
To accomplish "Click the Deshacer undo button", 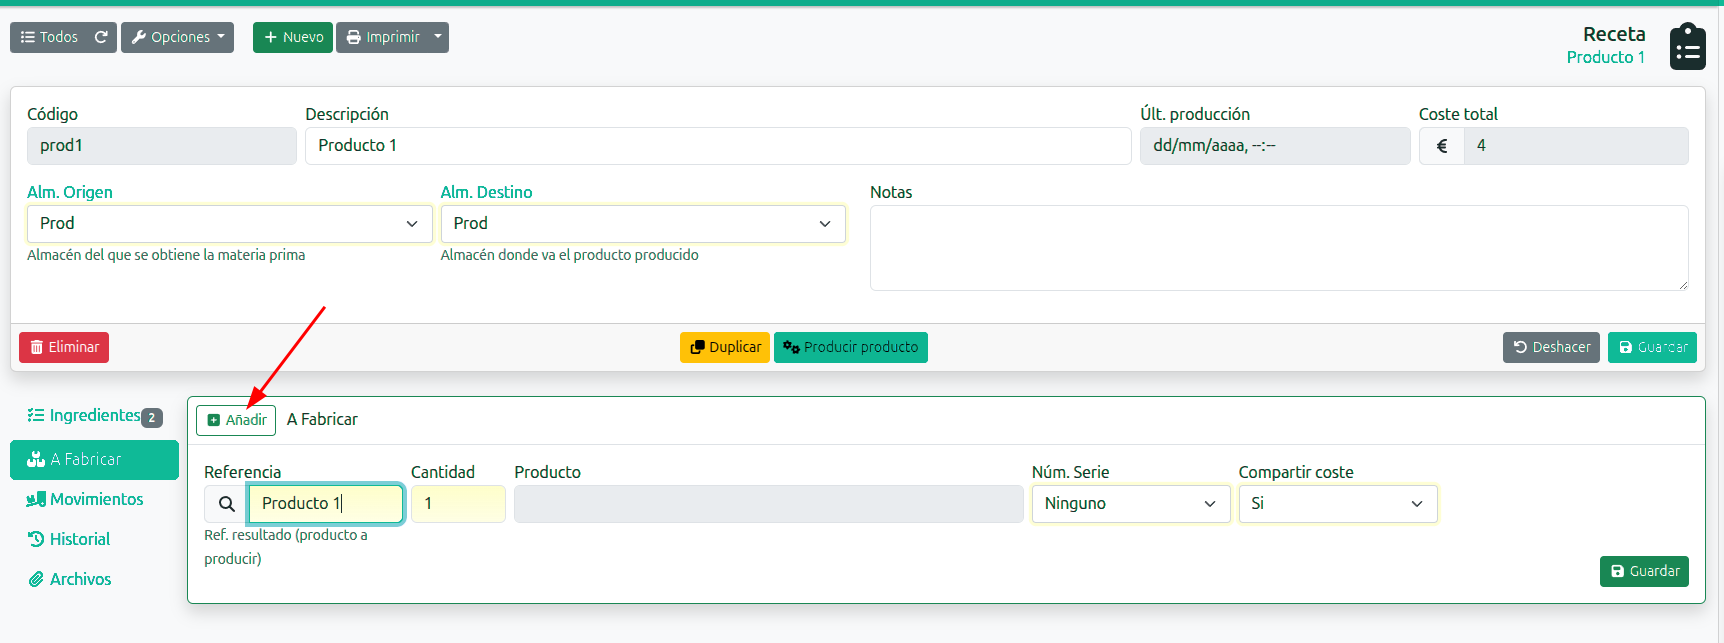I will pyautogui.click(x=1551, y=347).
